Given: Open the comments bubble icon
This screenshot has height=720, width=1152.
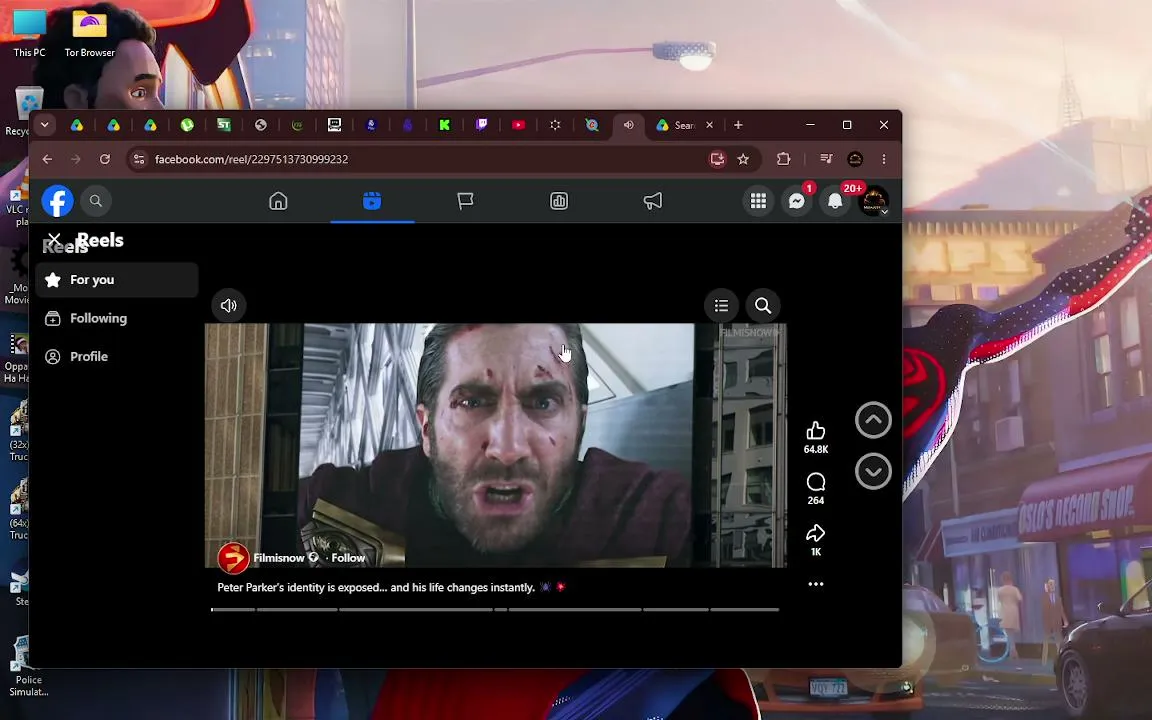Looking at the screenshot, I should [816, 482].
